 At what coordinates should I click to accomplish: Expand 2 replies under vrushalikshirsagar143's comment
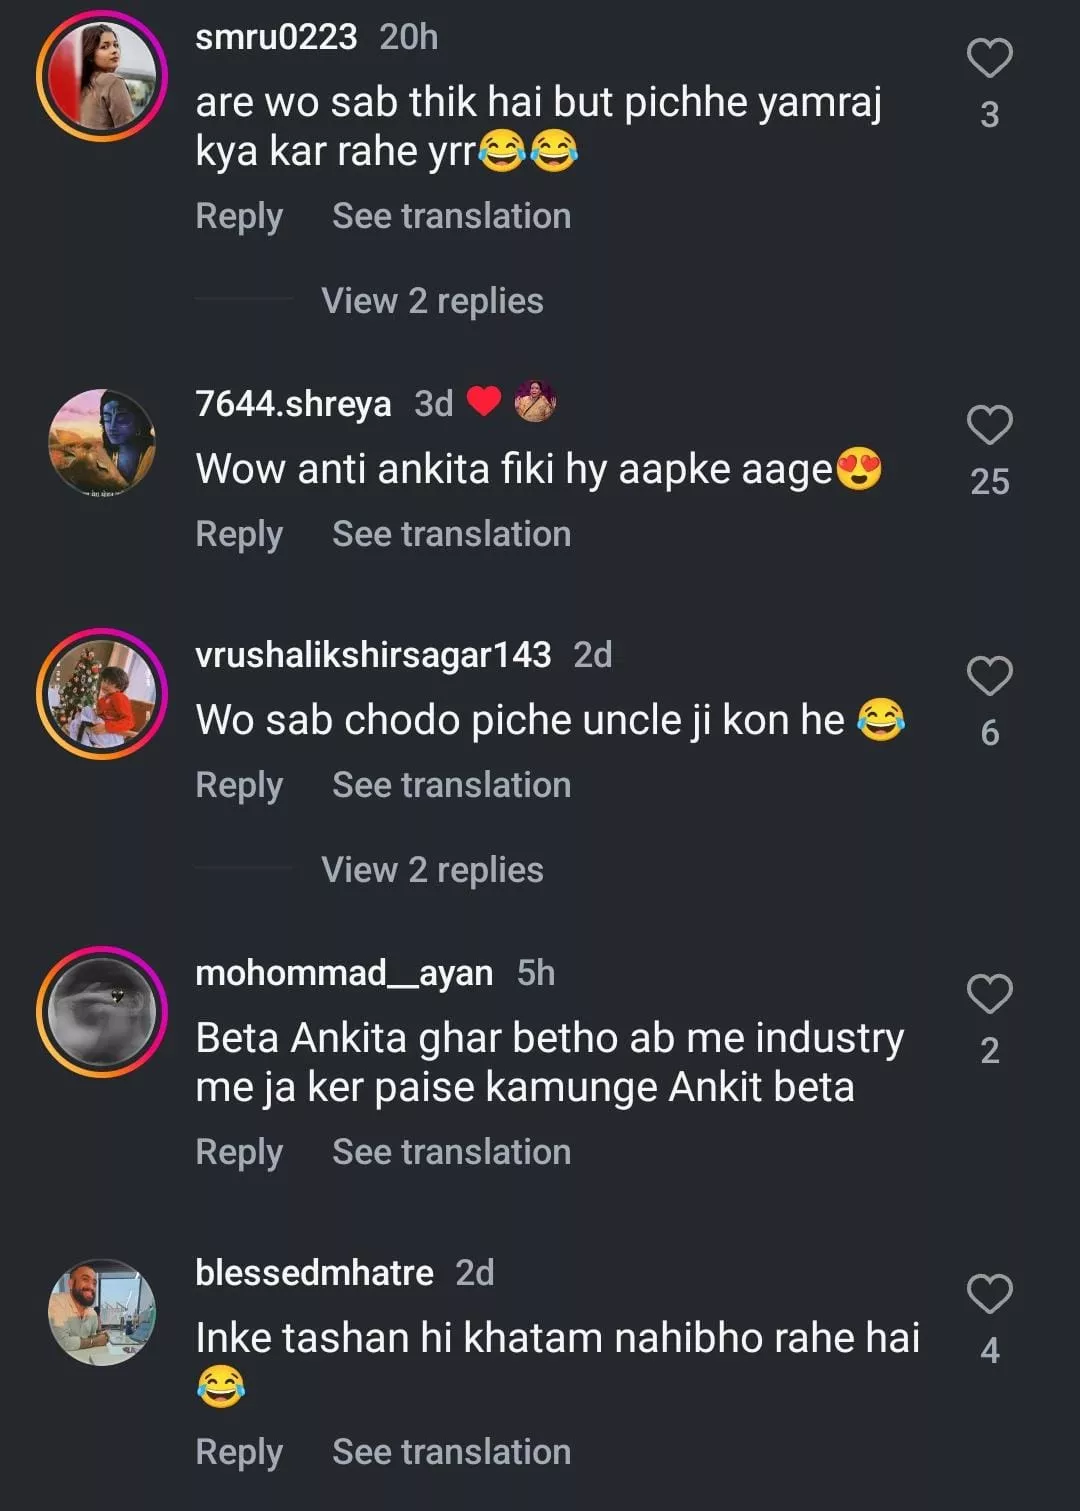point(432,870)
